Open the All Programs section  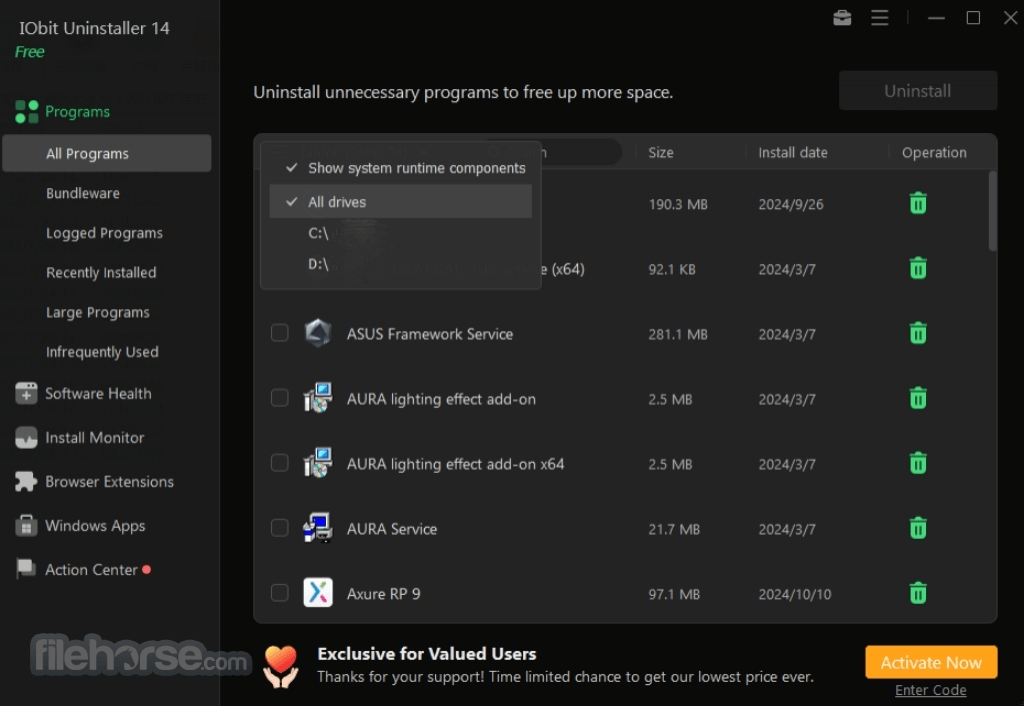pos(107,153)
